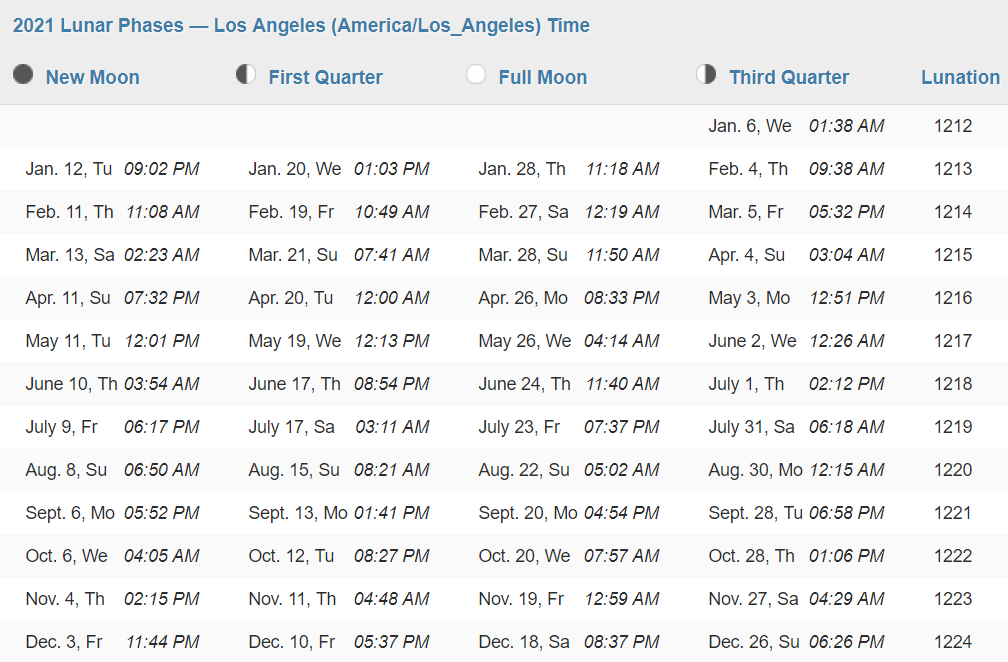Select the July 17 first quarter time 03:11 AM

pyautogui.click(x=392, y=427)
